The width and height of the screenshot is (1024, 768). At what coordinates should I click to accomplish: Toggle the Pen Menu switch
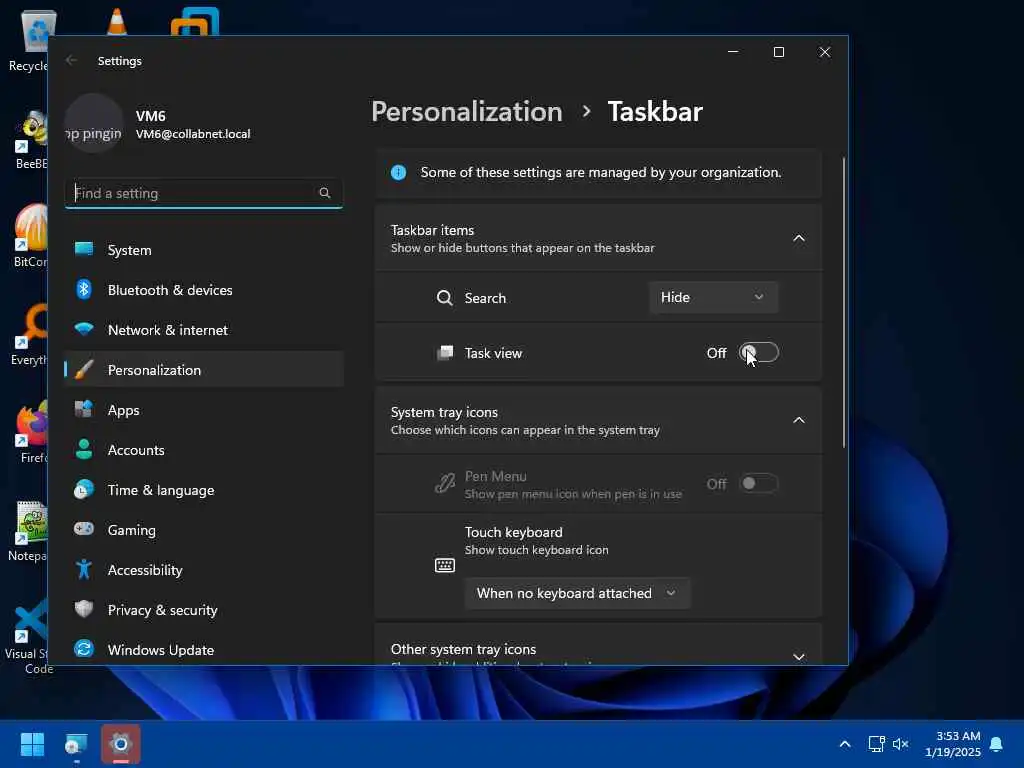coord(759,483)
